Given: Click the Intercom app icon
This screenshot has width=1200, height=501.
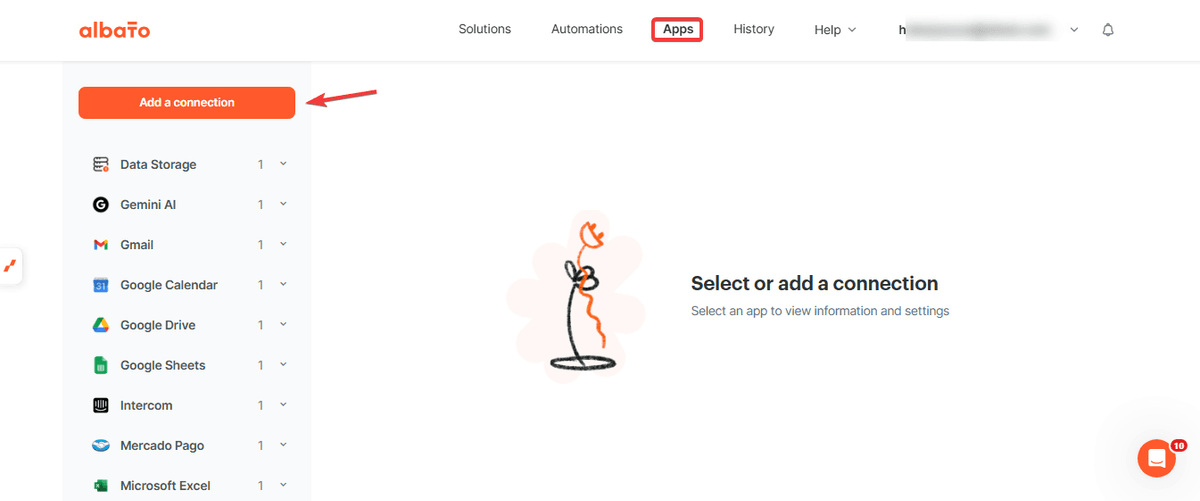Looking at the screenshot, I should pyautogui.click(x=101, y=405).
